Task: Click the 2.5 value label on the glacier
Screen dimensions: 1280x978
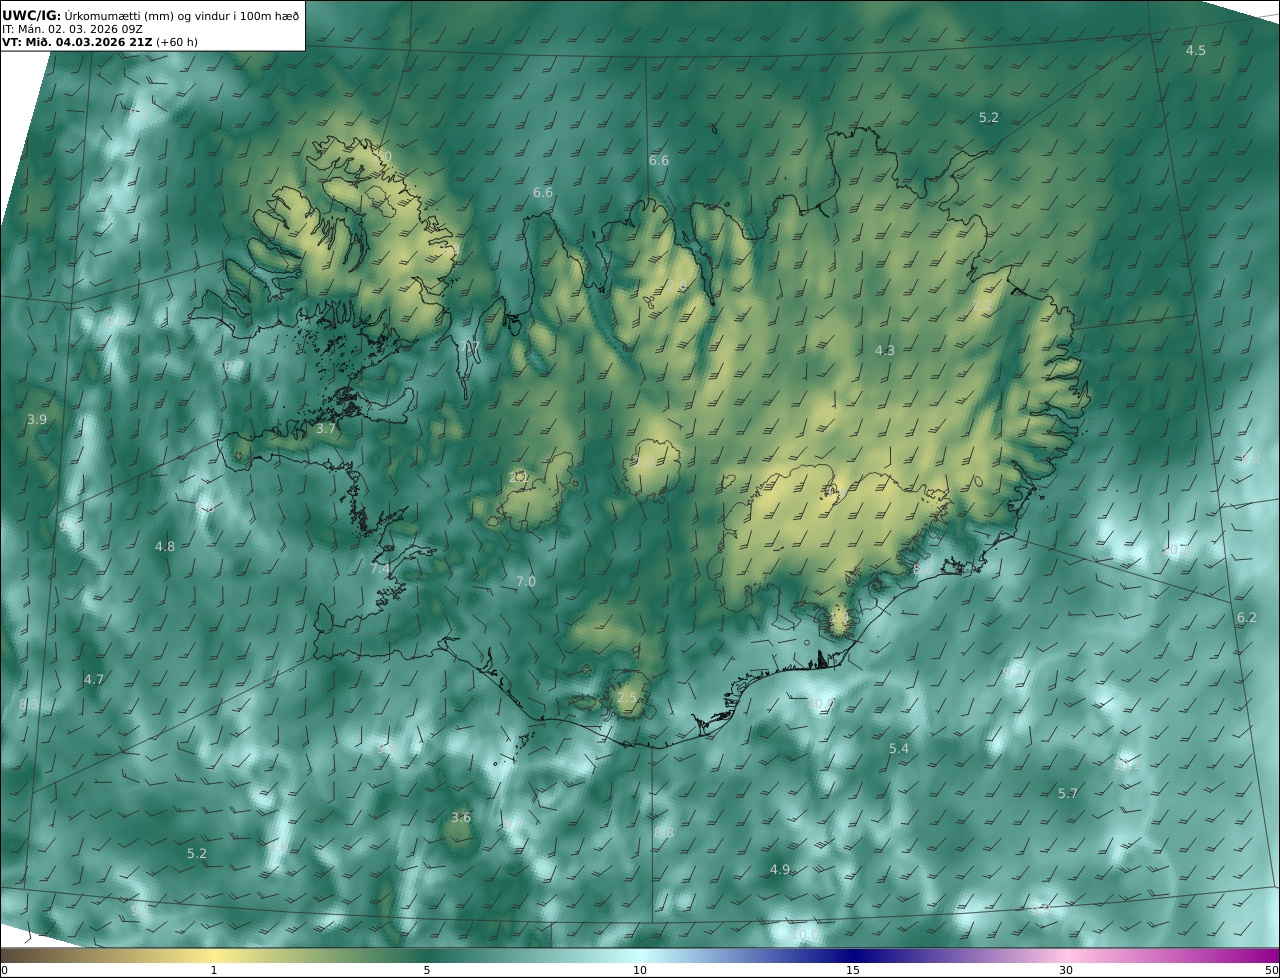Action: pyautogui.click(x=627, y=697)
